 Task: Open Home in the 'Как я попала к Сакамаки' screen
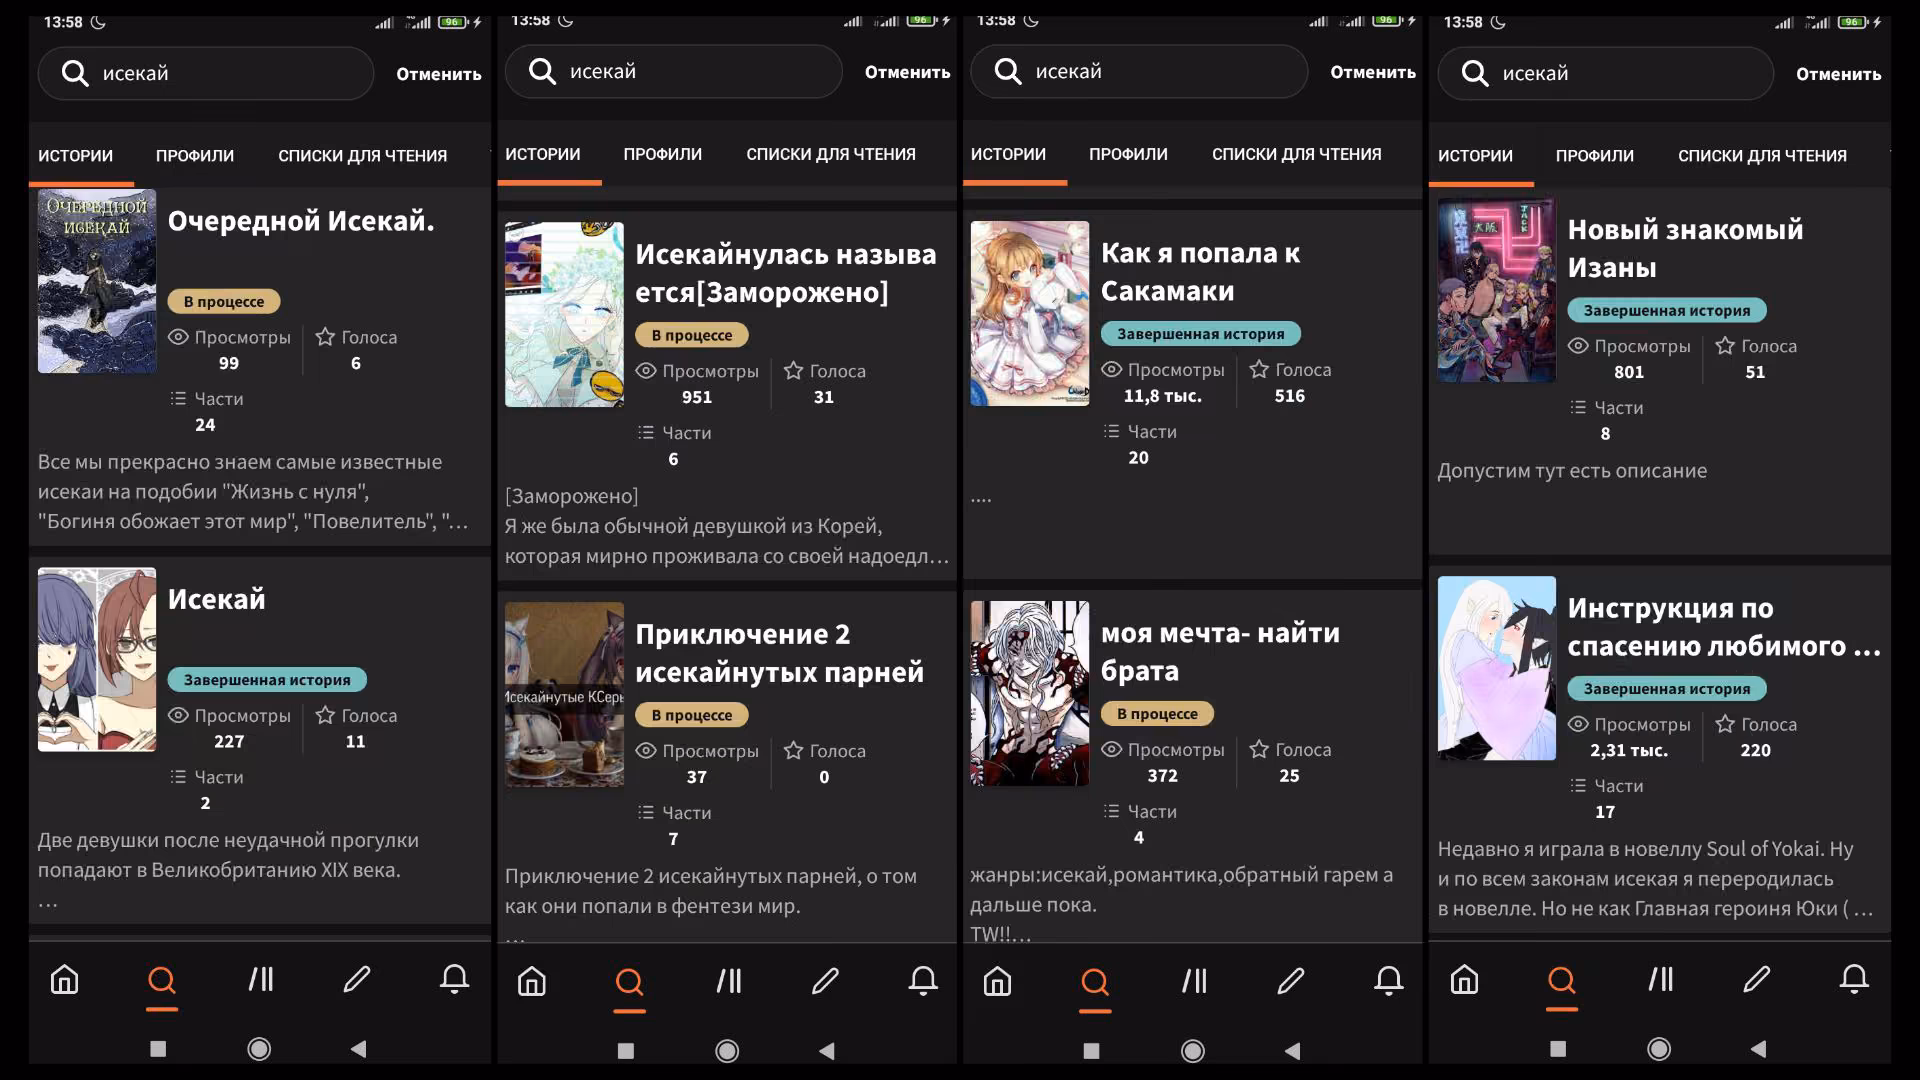tap(998, 981)
